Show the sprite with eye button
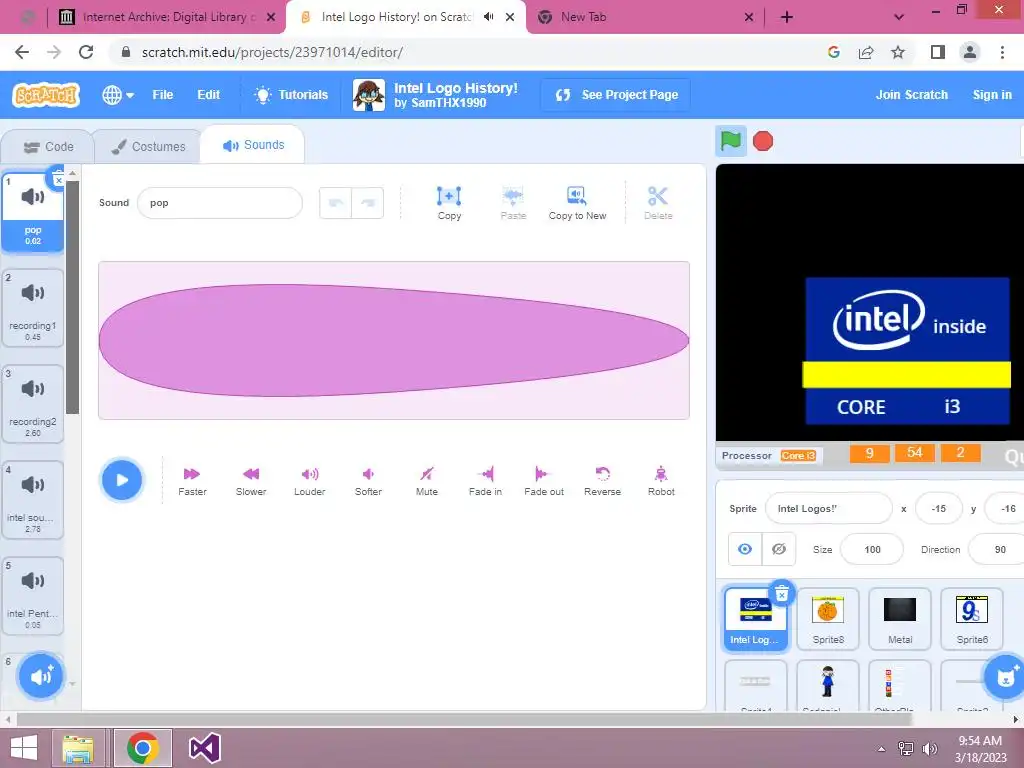Image resolution: width=1024 pixels, height=768 pixels. (x=745, y=549)
